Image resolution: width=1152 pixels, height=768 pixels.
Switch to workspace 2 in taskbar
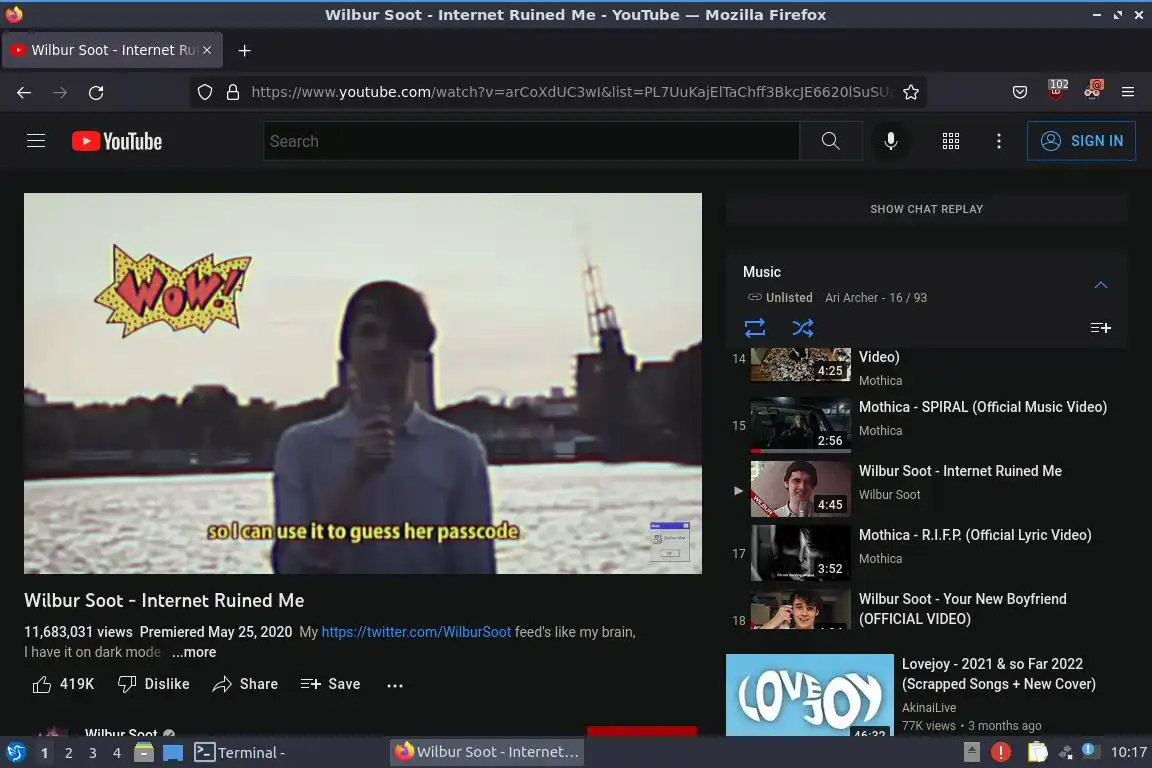[x=68, y=753]
